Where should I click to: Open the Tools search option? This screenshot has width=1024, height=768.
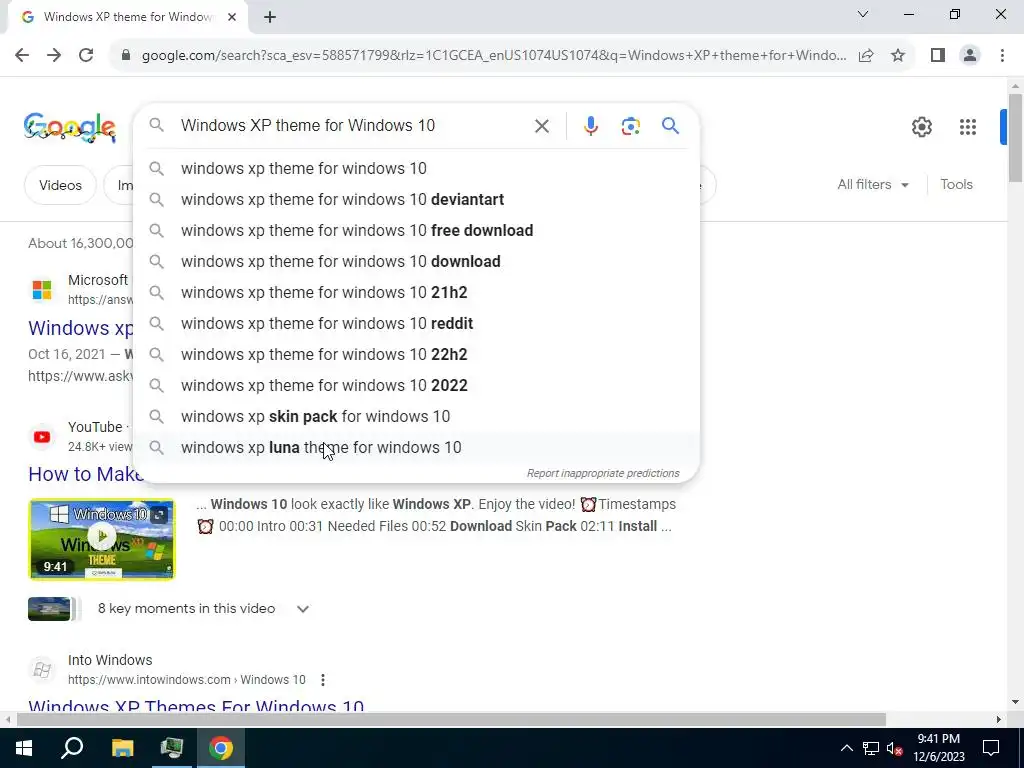[x=956, y=185]
